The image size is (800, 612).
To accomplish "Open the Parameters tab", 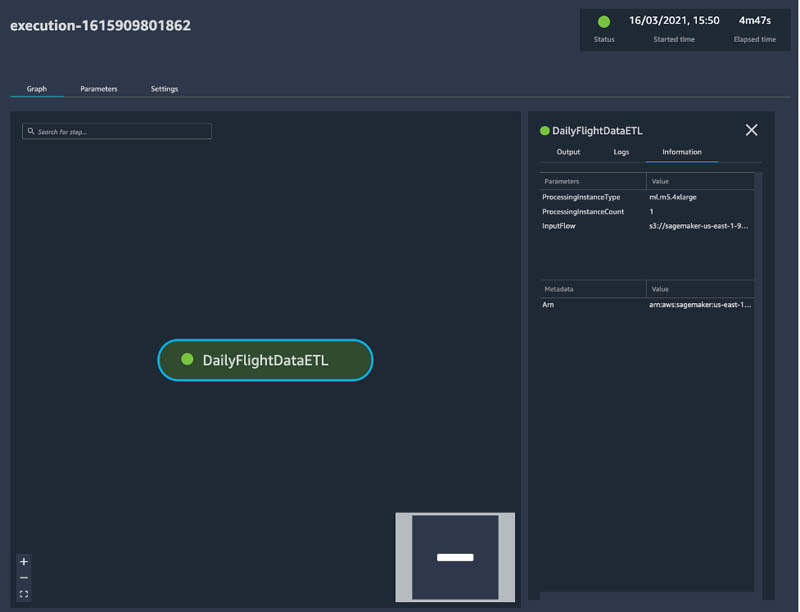I will point(98,89).
